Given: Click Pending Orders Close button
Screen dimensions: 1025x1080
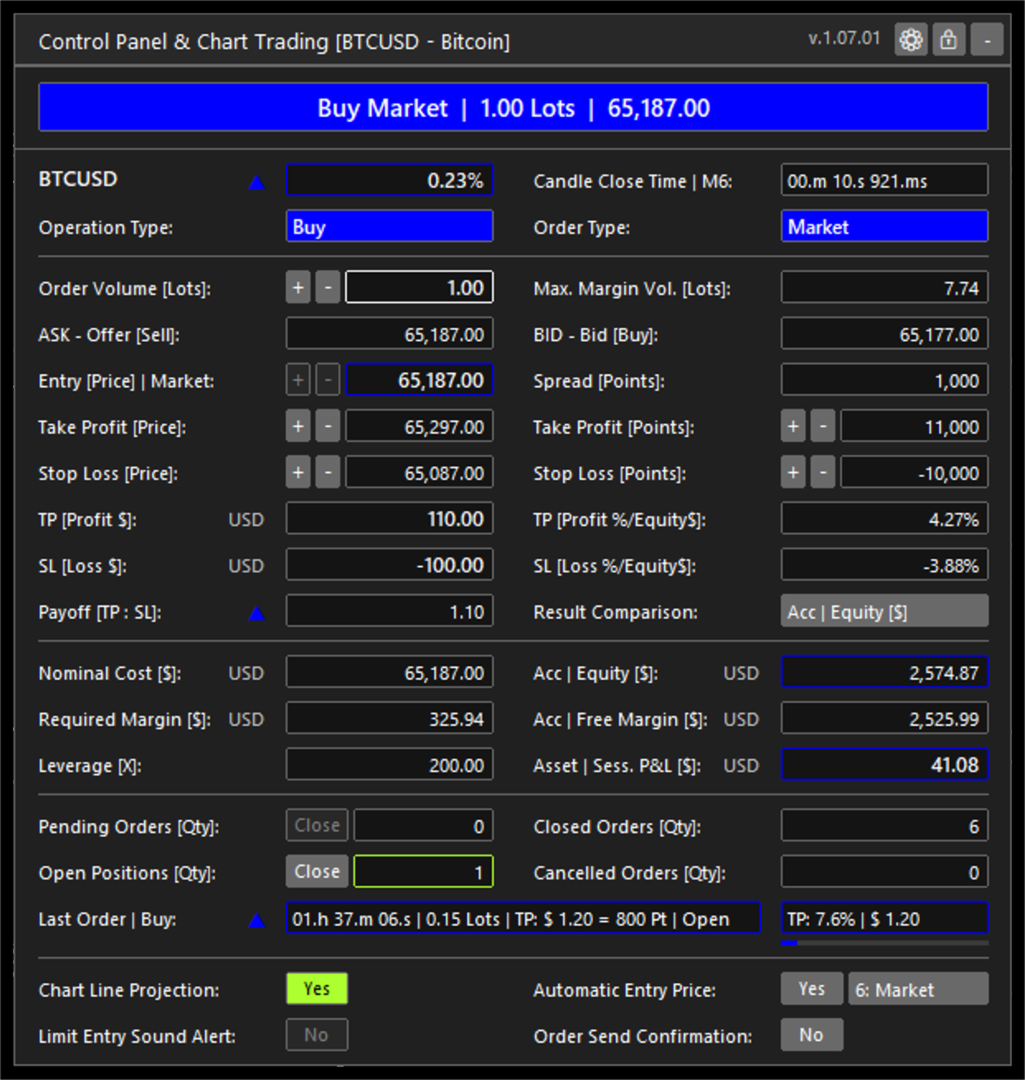Looking at the screenshot, I should point(317,825).
